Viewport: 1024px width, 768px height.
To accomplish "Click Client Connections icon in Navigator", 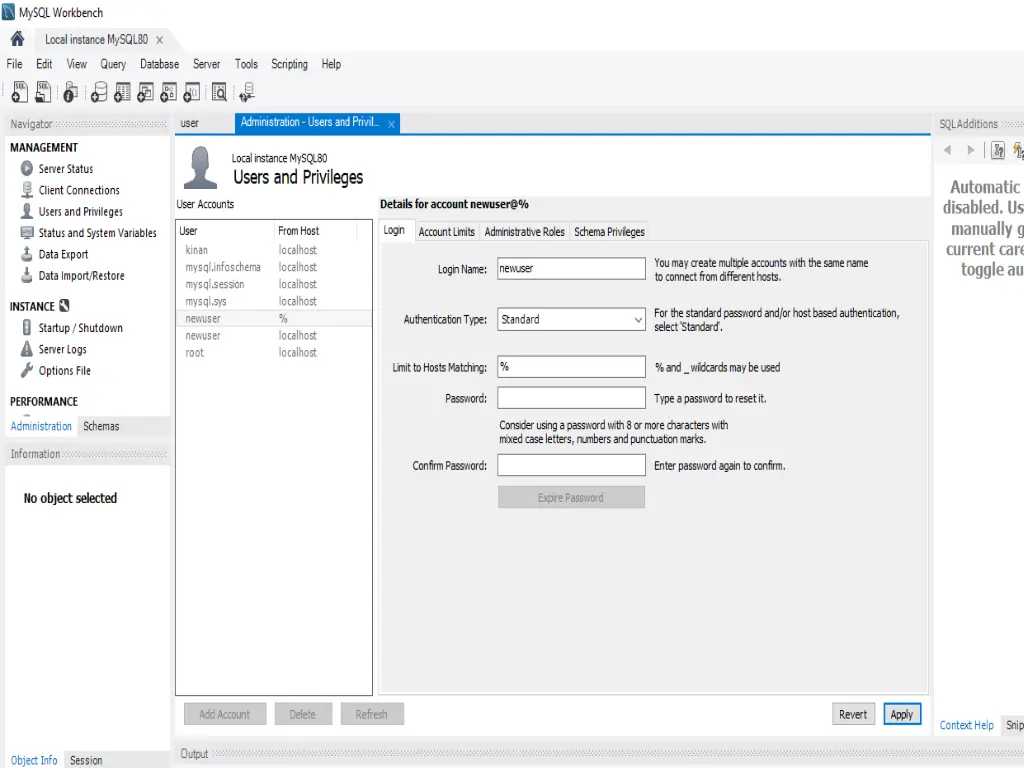I will click(27, 190).
